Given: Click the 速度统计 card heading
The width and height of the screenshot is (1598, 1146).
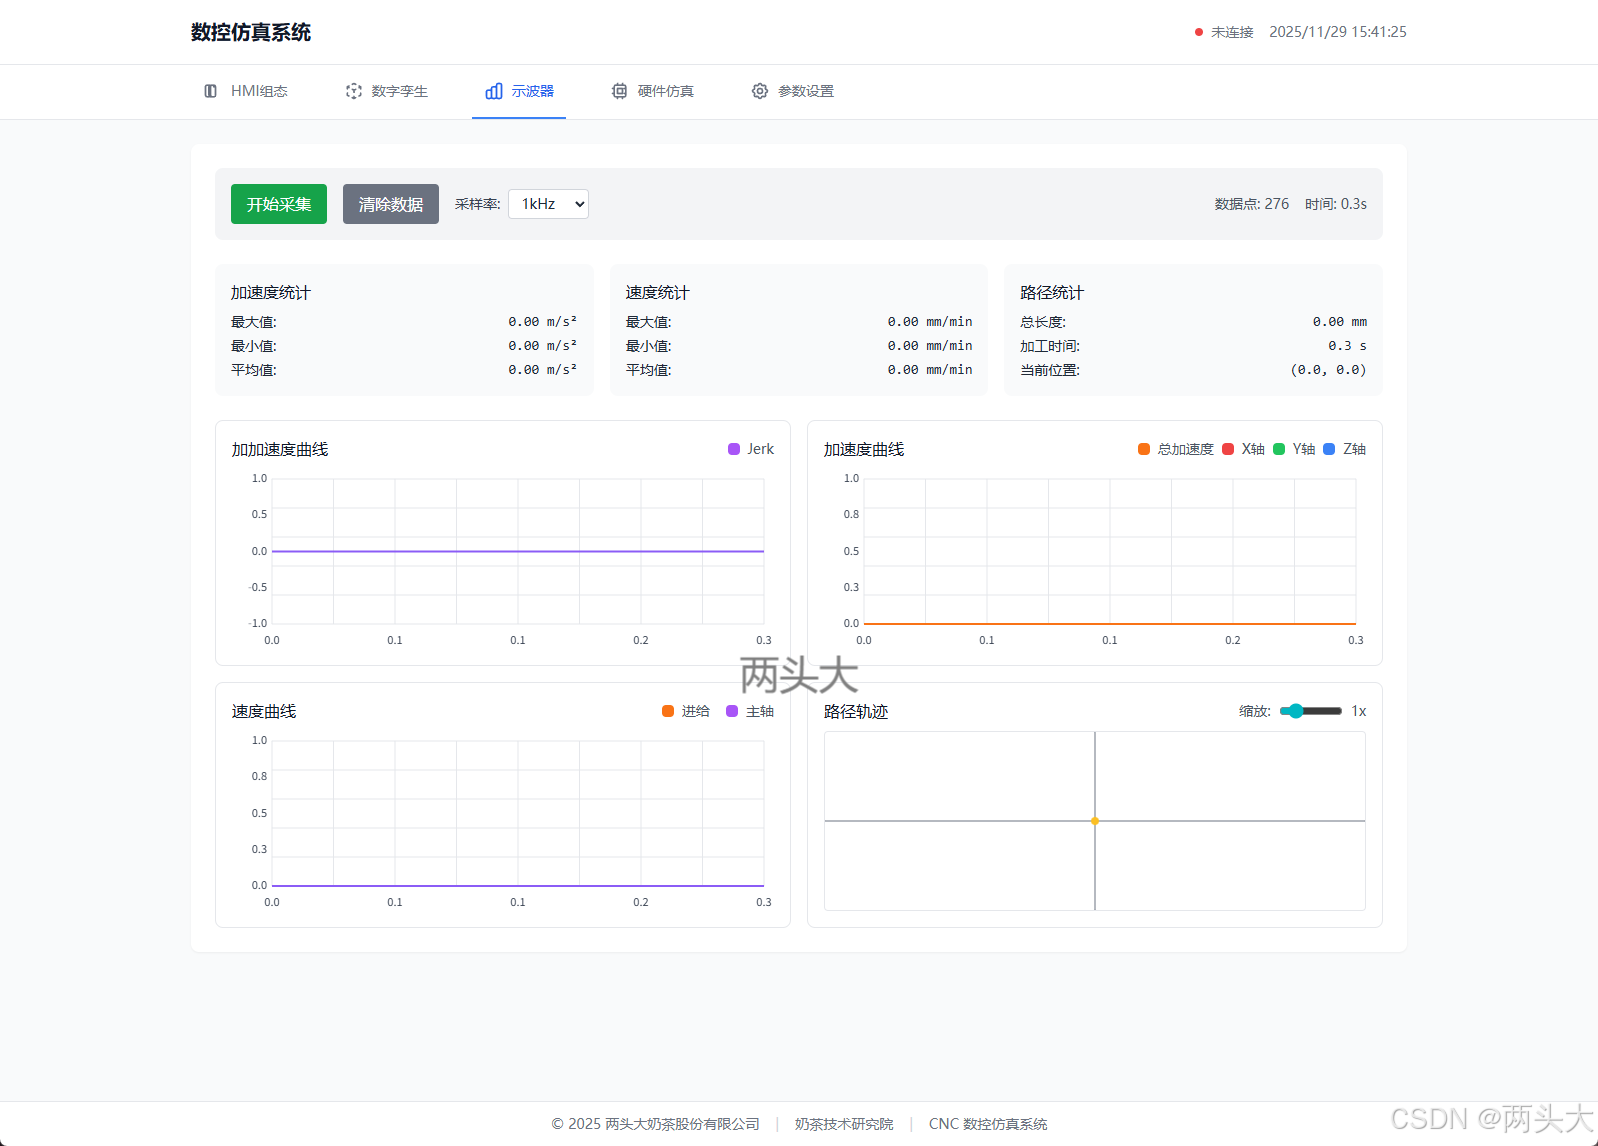Looking at the screenshot, I should [658, 293].
